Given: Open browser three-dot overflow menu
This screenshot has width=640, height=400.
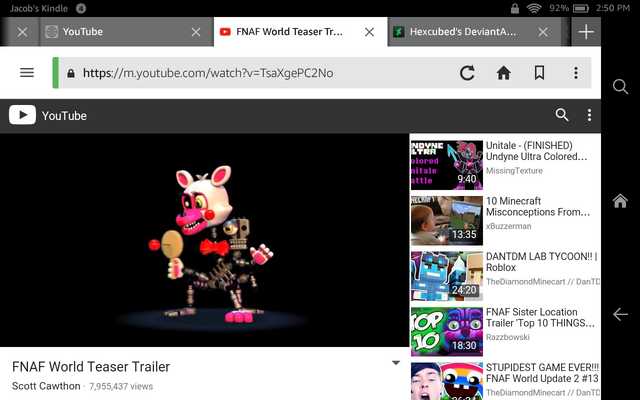Looking at the screenshot, I should (x=576, y=73).
